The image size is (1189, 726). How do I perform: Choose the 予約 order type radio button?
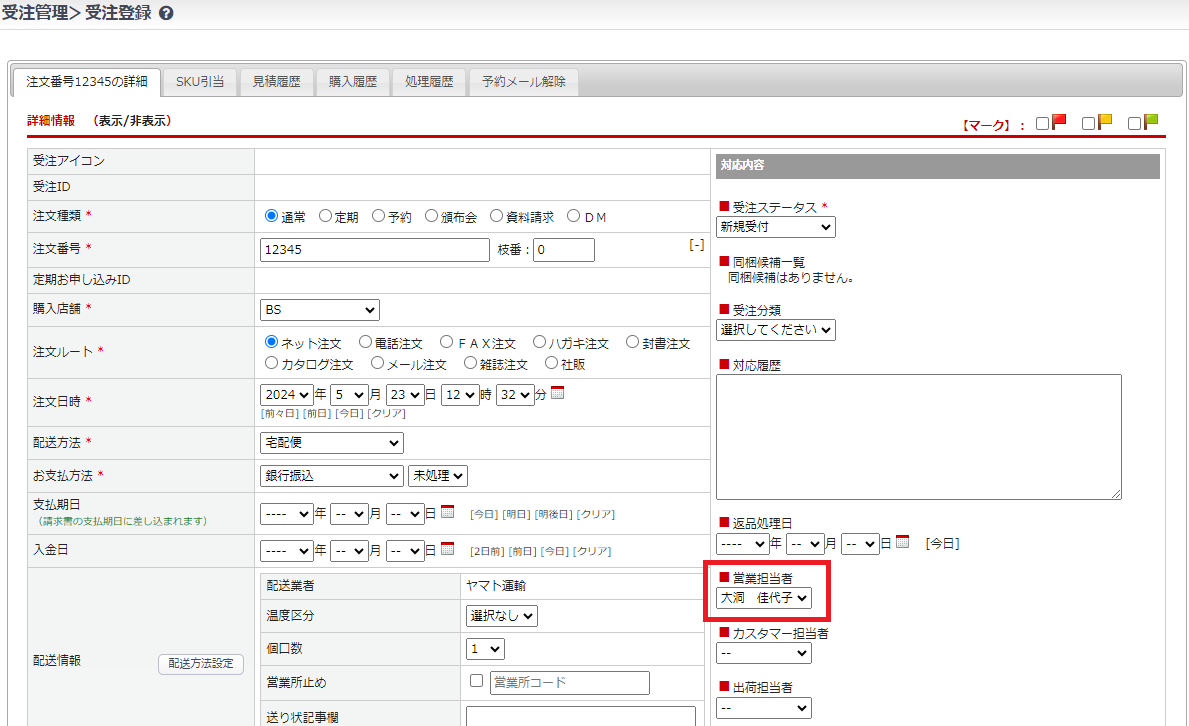point(379,216)
